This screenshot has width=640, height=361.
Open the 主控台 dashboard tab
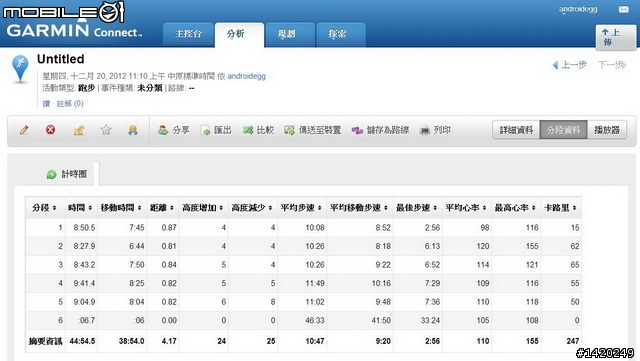point(188,34)
